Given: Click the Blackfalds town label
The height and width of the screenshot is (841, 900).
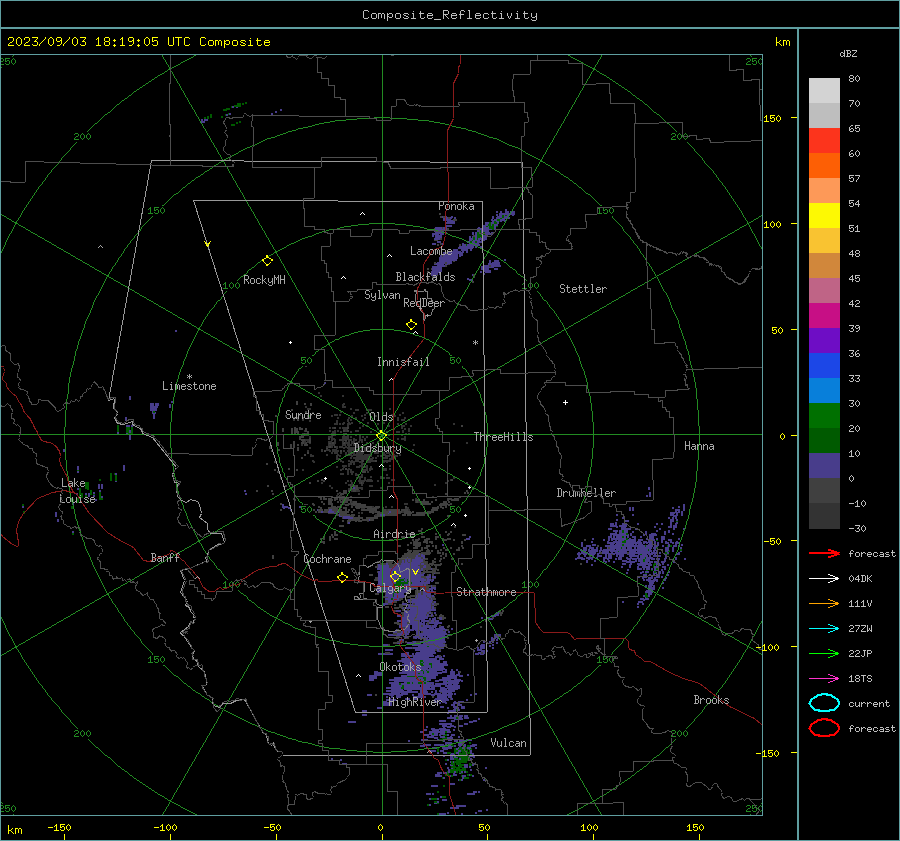Looking at the screenshot, I should [x=425, y=277].
